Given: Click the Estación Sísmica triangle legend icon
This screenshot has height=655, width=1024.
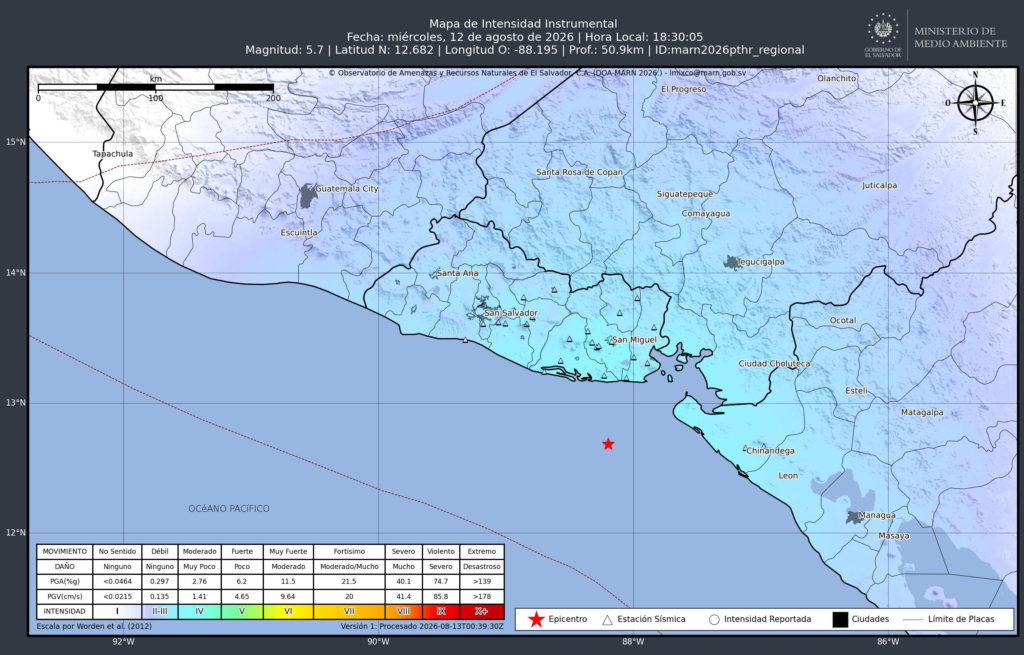Looking at the screenshot, I should coord(607,620).
